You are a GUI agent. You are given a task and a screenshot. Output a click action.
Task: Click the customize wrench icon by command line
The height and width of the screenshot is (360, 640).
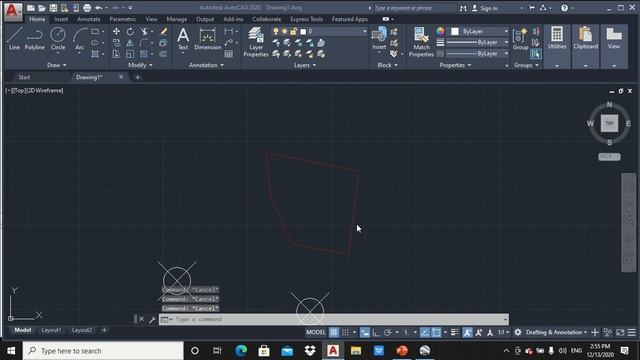(x=152, y=319)
